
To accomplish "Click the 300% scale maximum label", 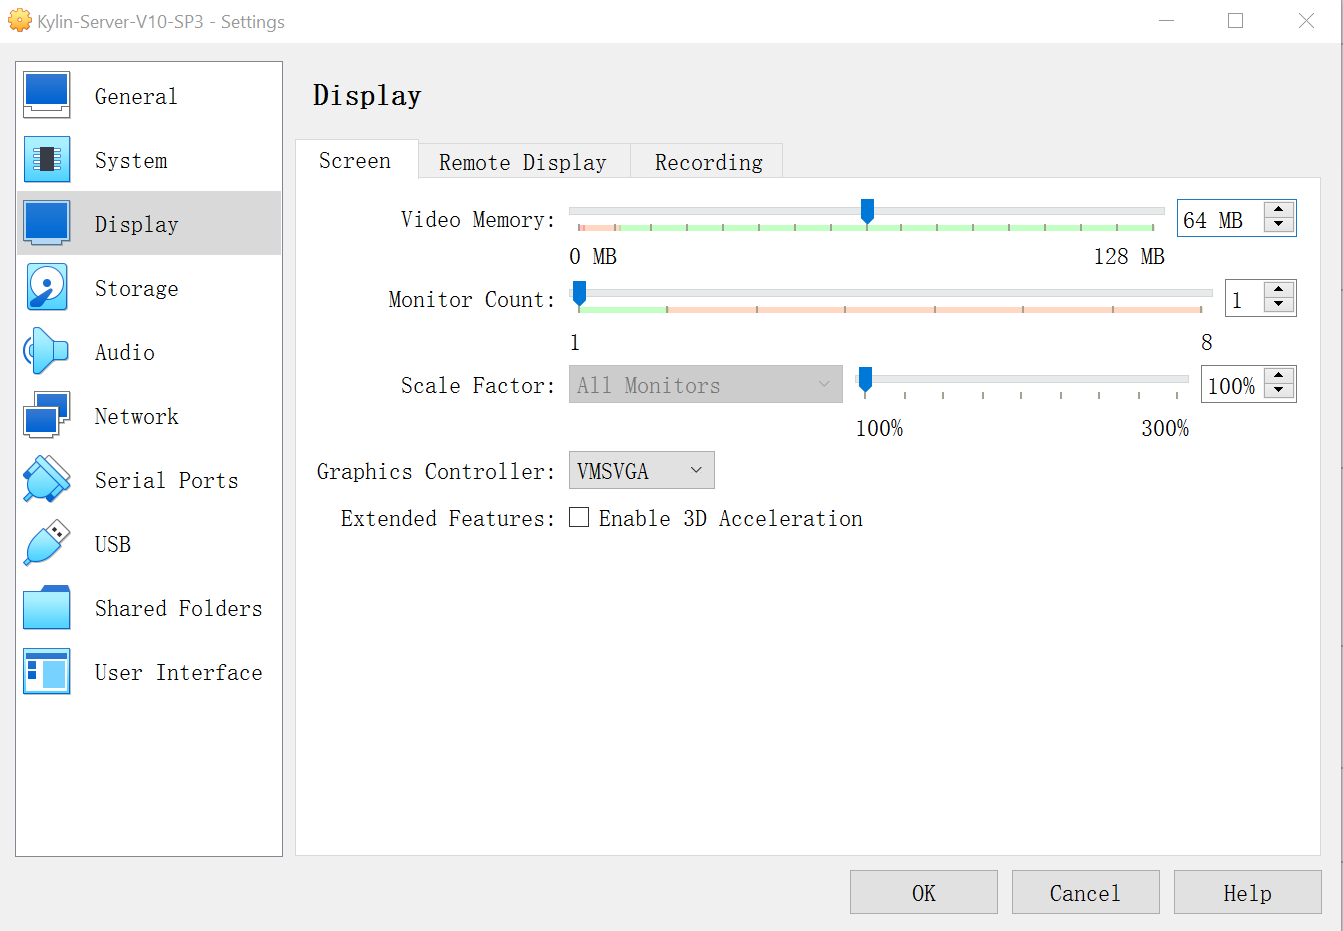I will [x=1165, y=428].
